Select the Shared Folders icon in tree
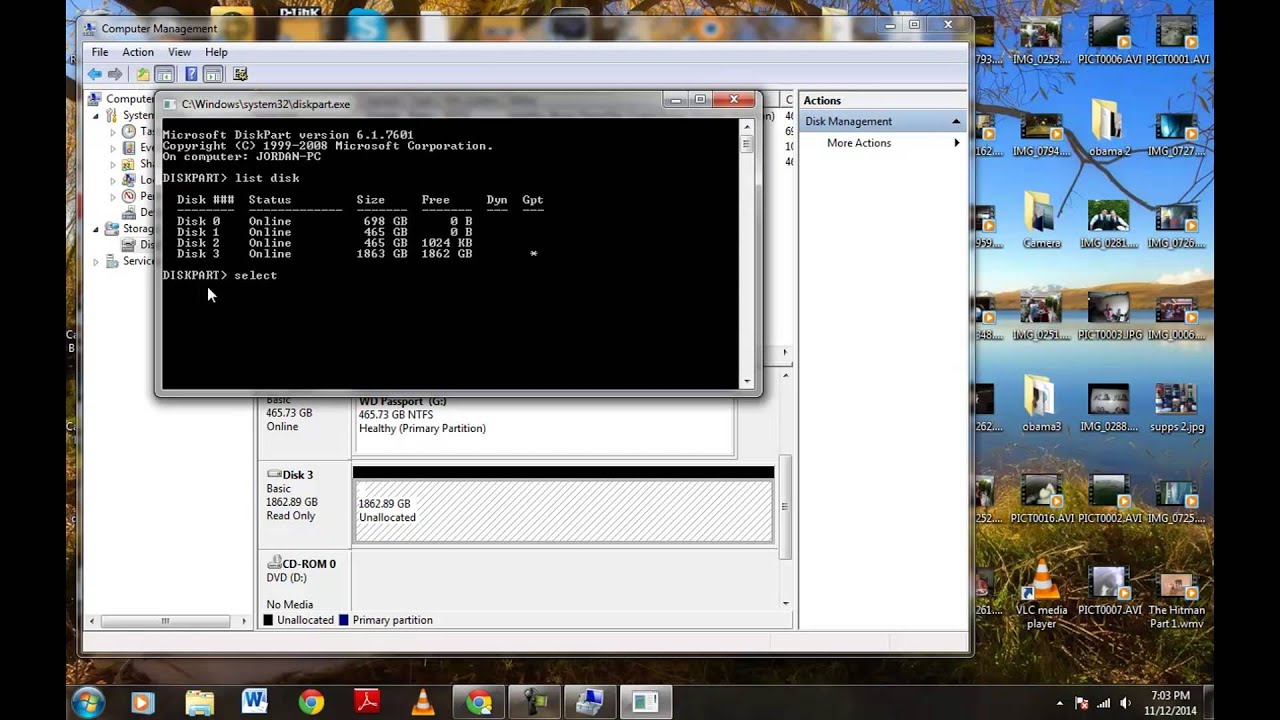Image resolution: width=1280 pixels, height=720 pixels. [x=128, y=163]
